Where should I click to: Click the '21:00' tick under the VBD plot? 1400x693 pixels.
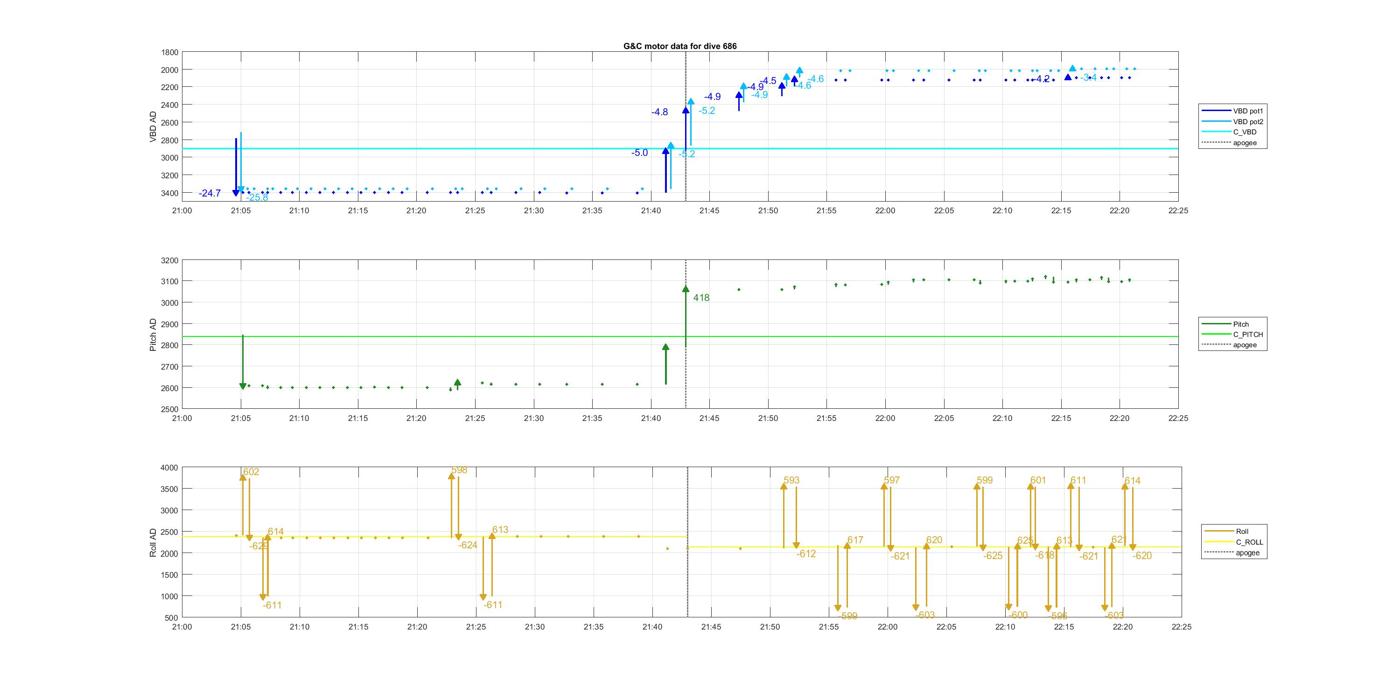pyautogui.click(x=182, y=211)
